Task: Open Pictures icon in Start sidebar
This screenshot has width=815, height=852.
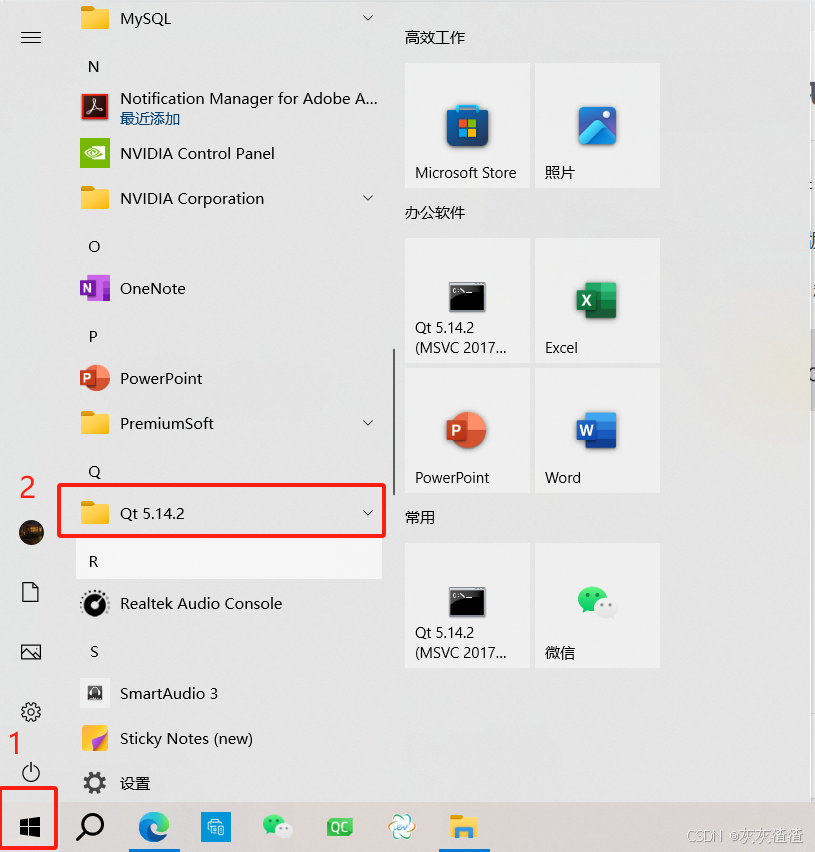Action: (x=31, y=652)
